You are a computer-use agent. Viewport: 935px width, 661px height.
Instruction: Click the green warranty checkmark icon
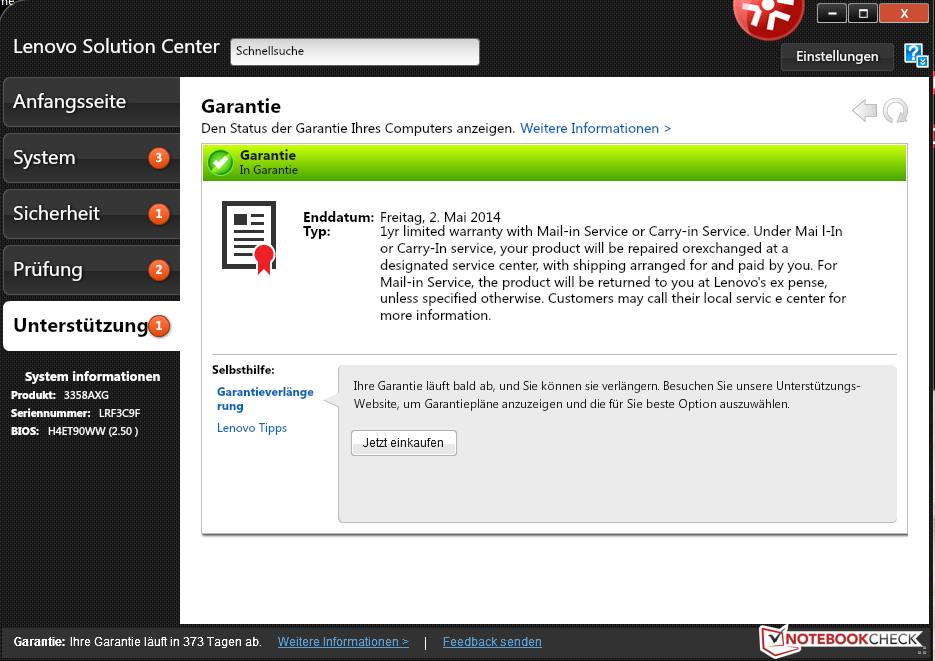221,162
